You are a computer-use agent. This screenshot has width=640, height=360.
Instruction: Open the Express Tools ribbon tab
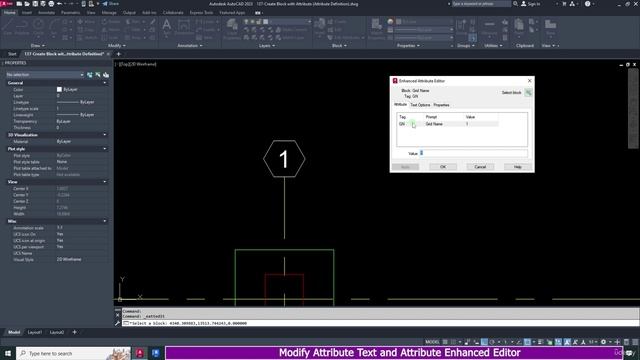[x=201, y=13]
